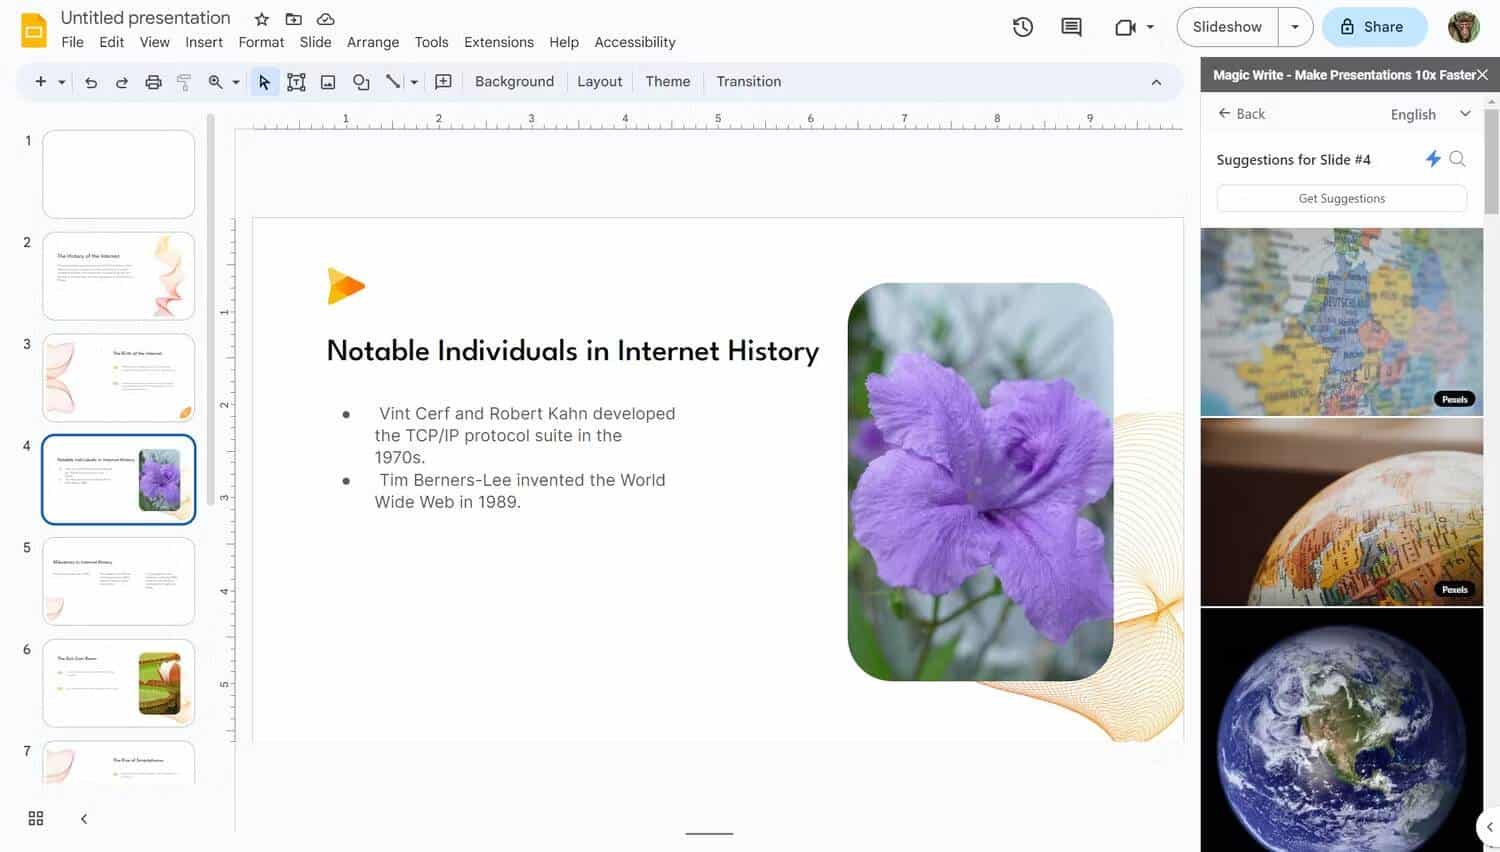The image size is (1500, 852).
Task: Hide the toolbar menus with chevron
Action: click(x=1156, y=82)
